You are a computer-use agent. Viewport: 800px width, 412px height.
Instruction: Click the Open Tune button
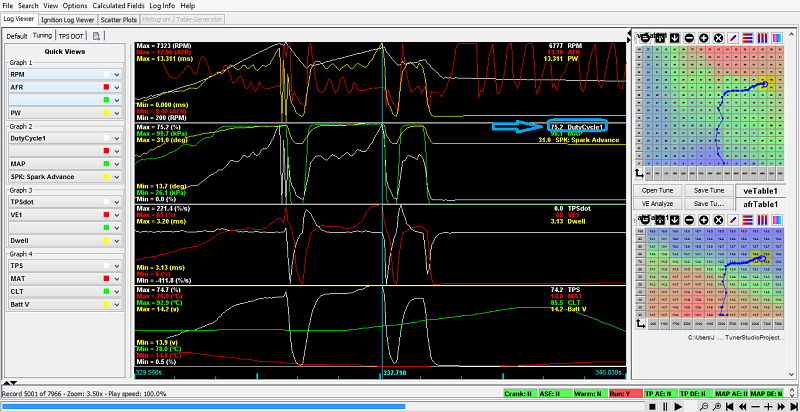(x=657, y=190)
